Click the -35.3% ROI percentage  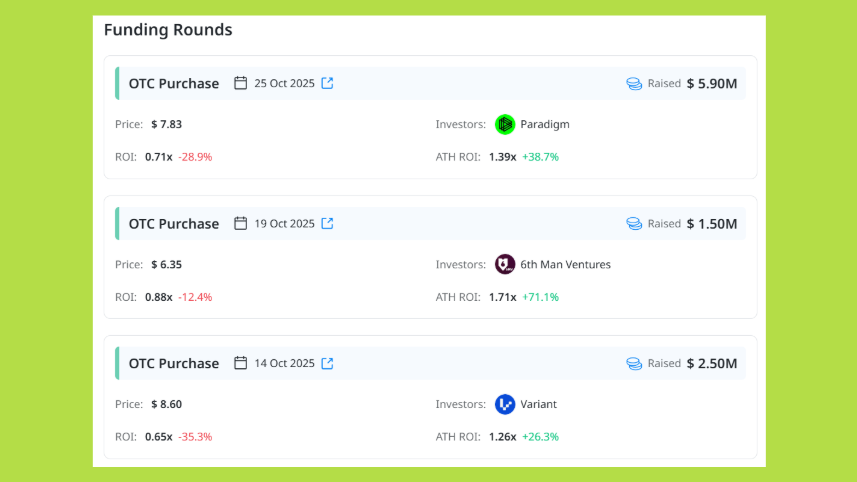point(195,437)
